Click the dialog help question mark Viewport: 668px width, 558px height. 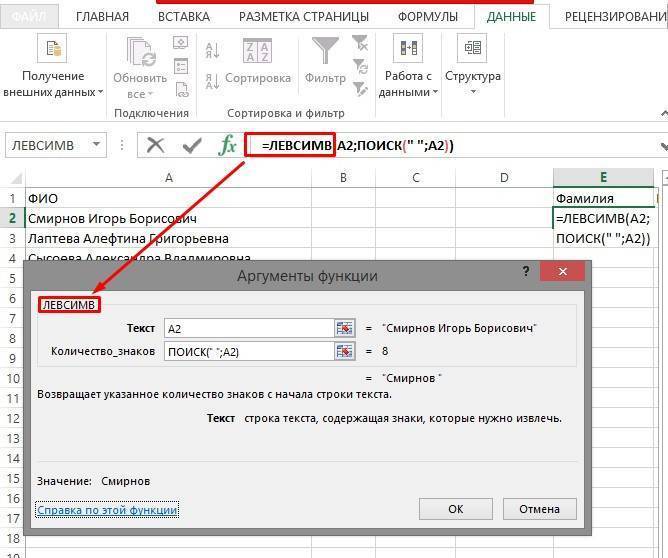coord(526,271)
